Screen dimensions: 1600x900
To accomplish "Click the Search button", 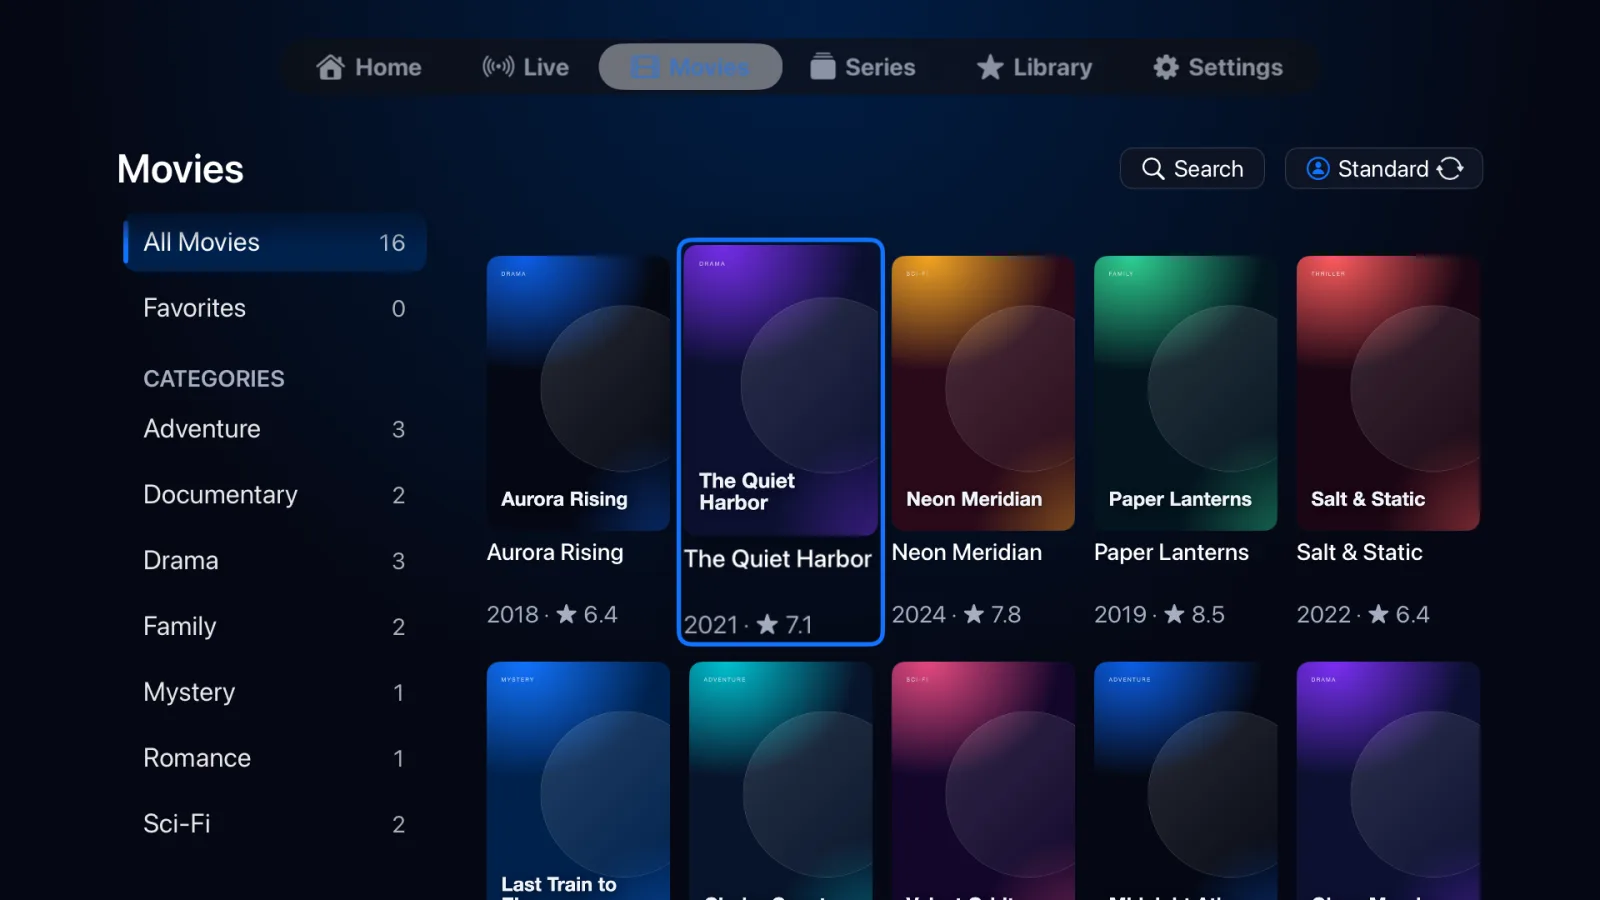I will (1192, 168).
